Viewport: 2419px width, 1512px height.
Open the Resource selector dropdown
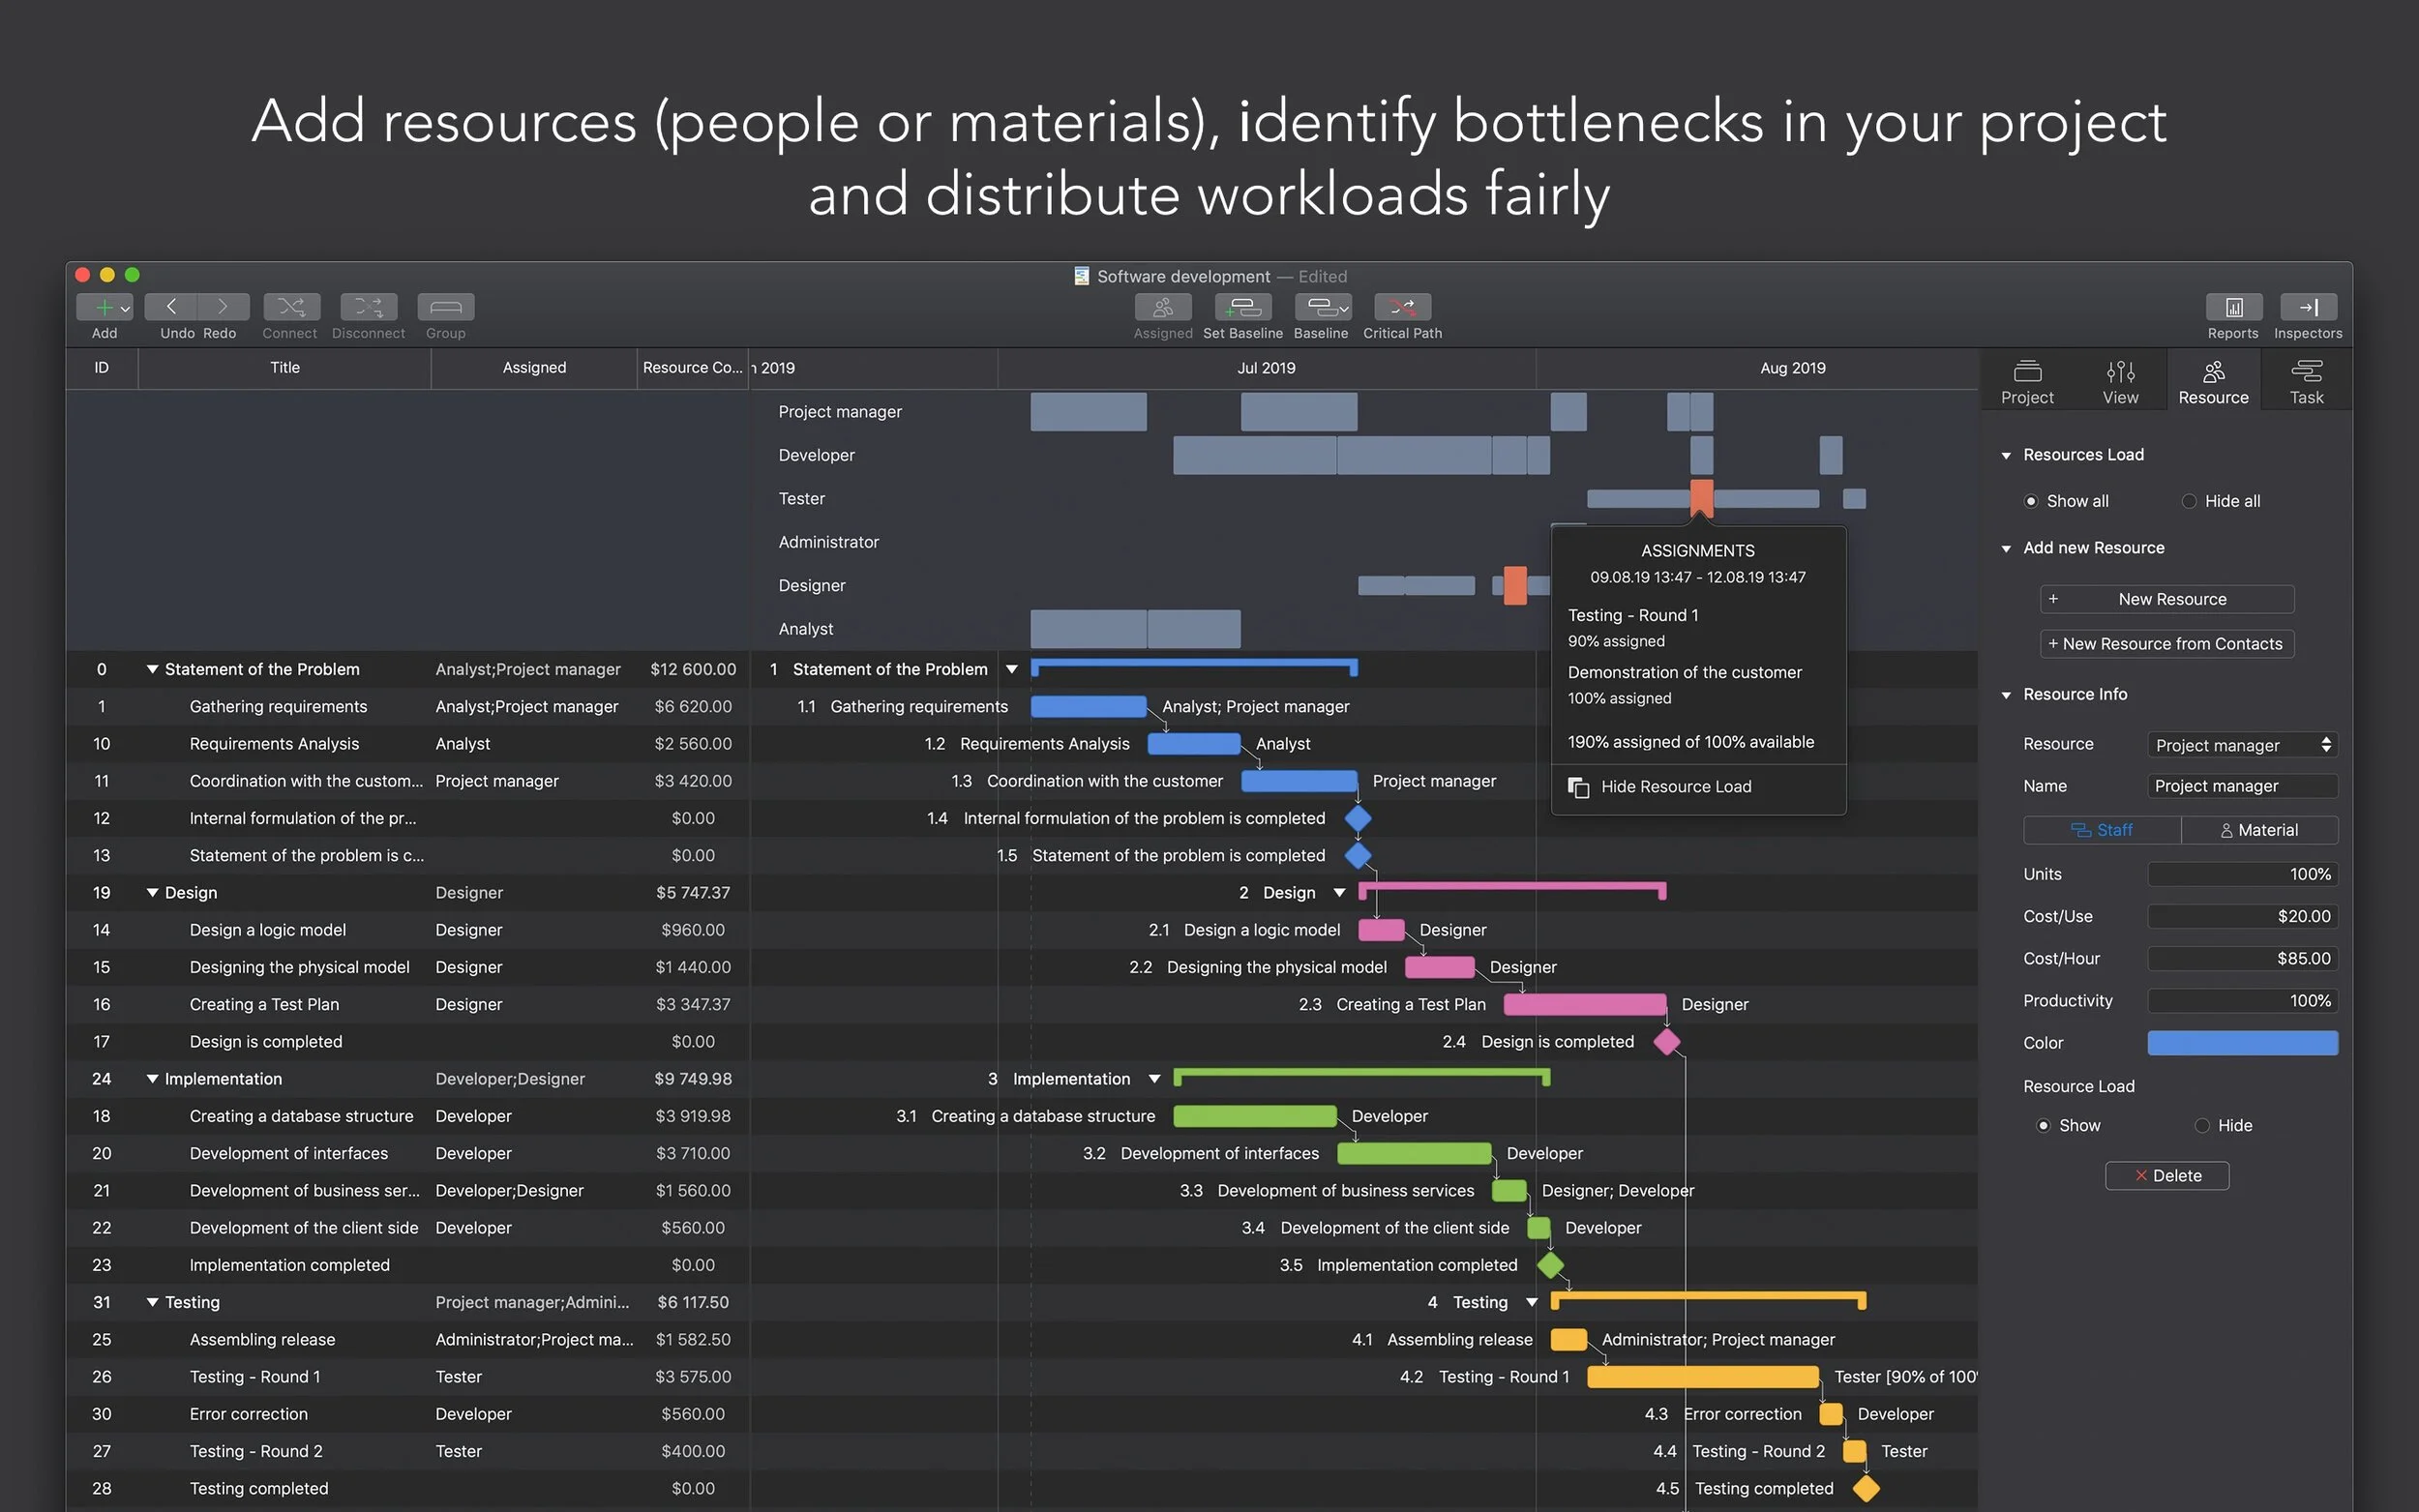[x=2242, y=745]
